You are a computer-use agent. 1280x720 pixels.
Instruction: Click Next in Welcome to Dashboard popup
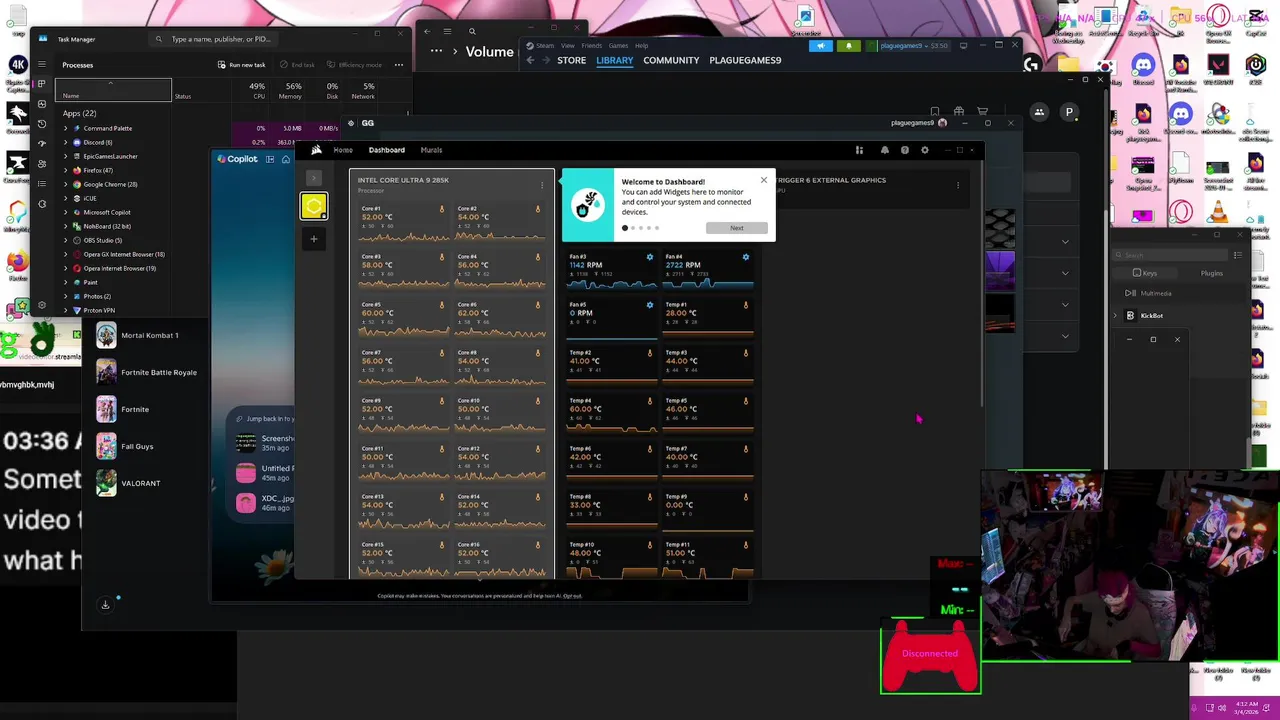737,228
